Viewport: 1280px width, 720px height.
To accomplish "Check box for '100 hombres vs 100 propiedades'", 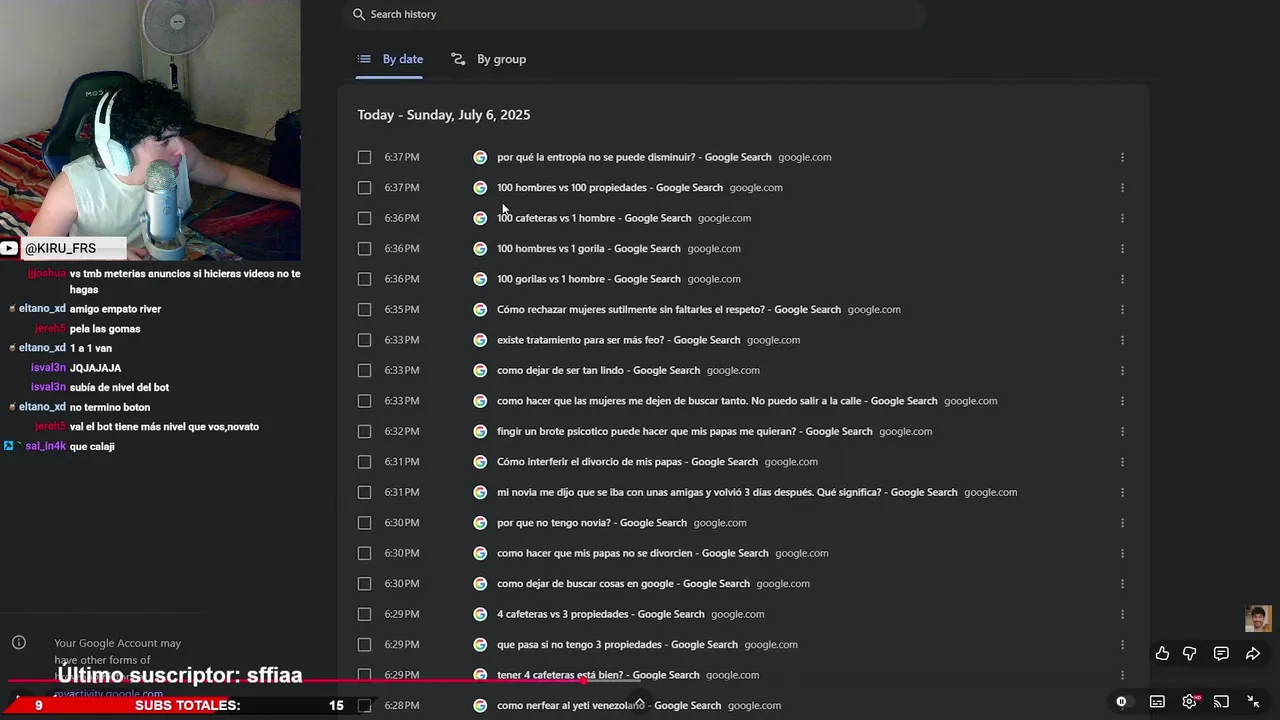I will (x=364, y=188).
